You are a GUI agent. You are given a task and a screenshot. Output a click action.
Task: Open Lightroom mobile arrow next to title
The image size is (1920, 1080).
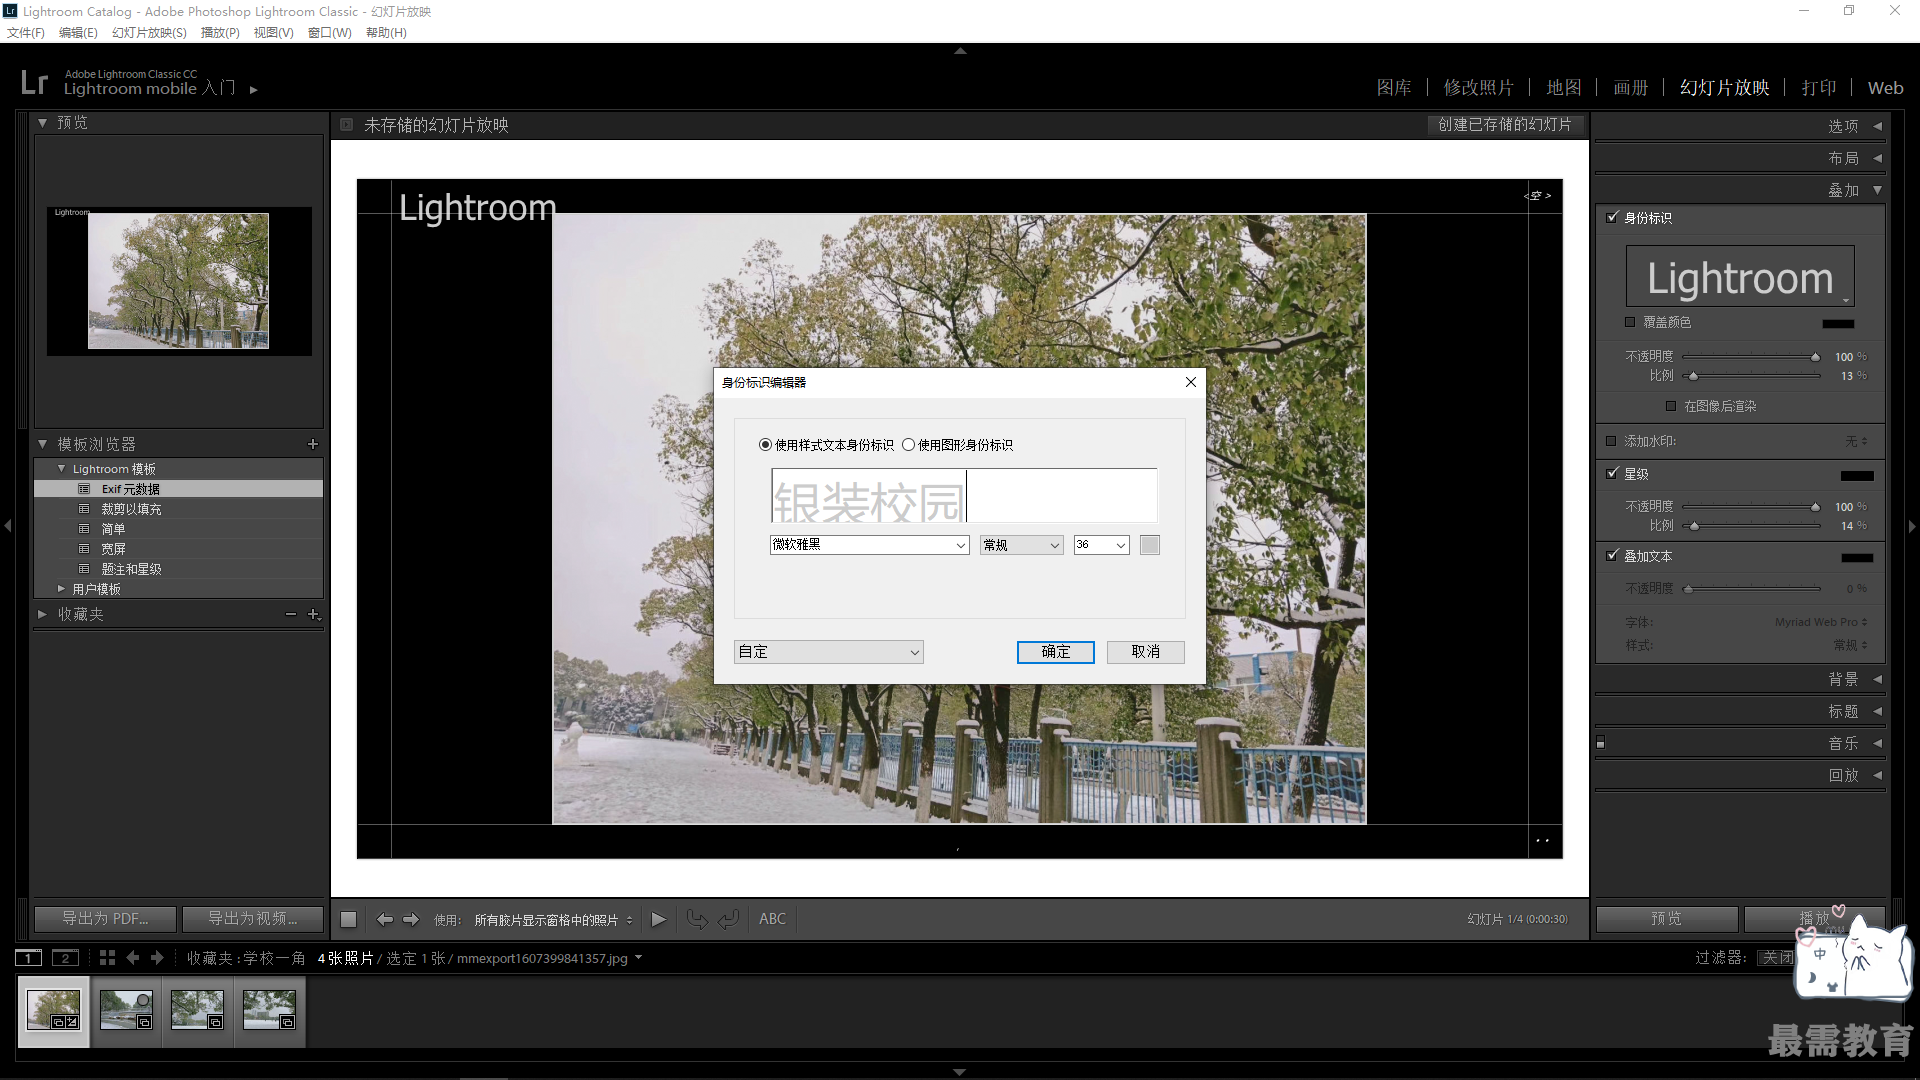coord(254,90)
